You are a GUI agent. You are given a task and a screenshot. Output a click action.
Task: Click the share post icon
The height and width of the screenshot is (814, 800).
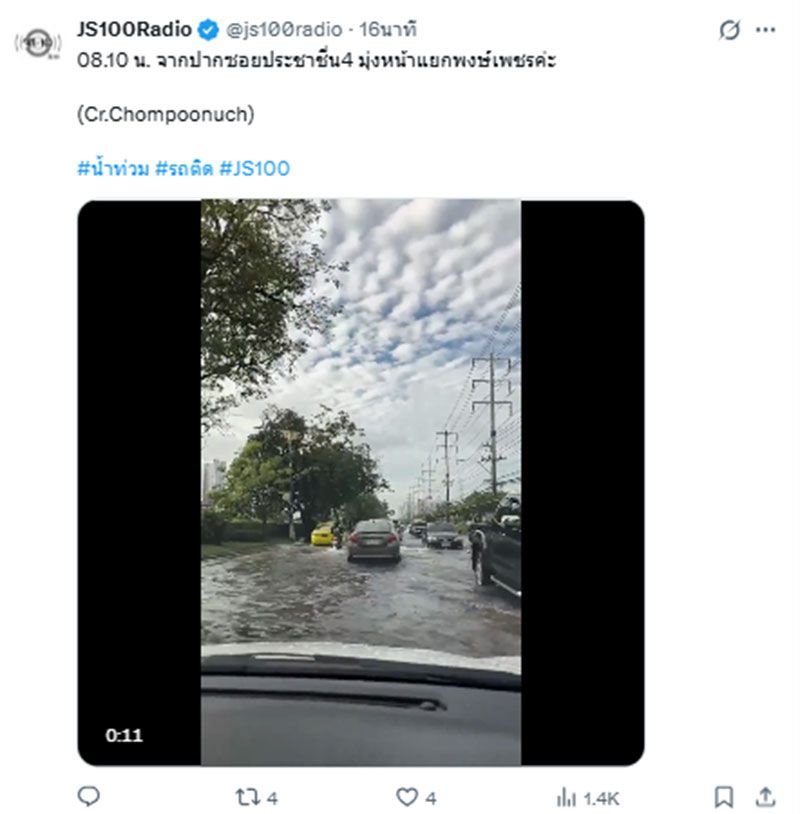pyautogui.click(x=765, y=797)
